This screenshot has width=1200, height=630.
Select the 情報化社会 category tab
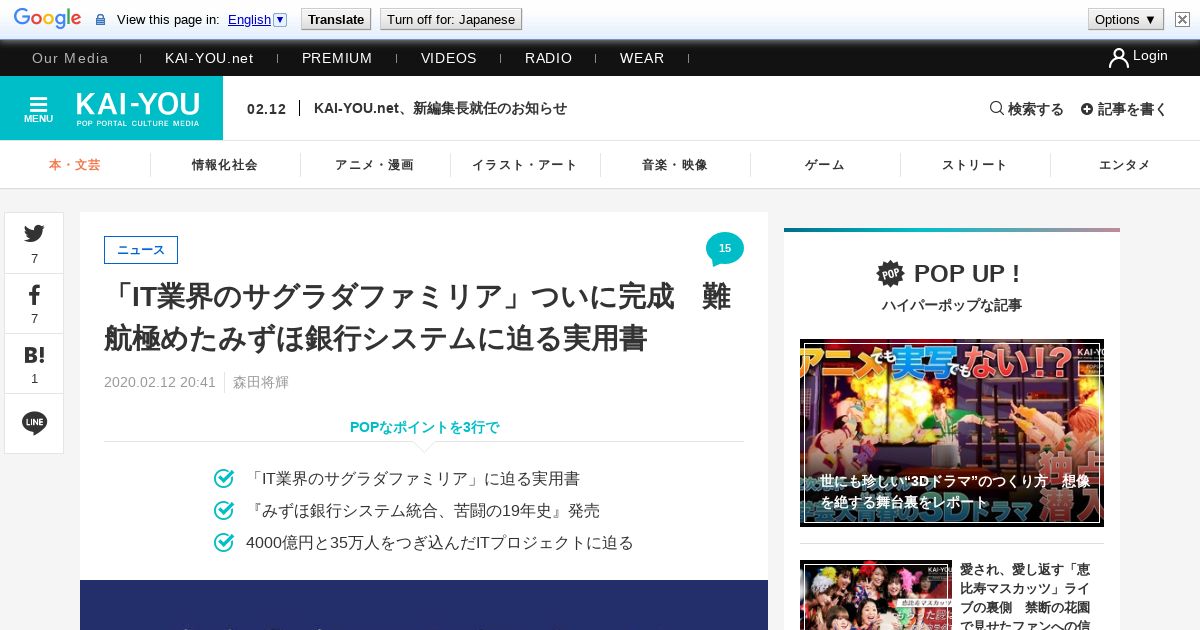point(225,165)
